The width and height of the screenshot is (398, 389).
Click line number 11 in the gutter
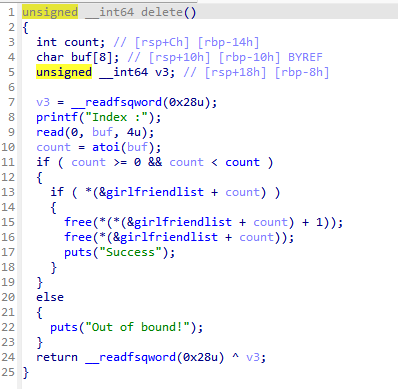click(8, 162)
